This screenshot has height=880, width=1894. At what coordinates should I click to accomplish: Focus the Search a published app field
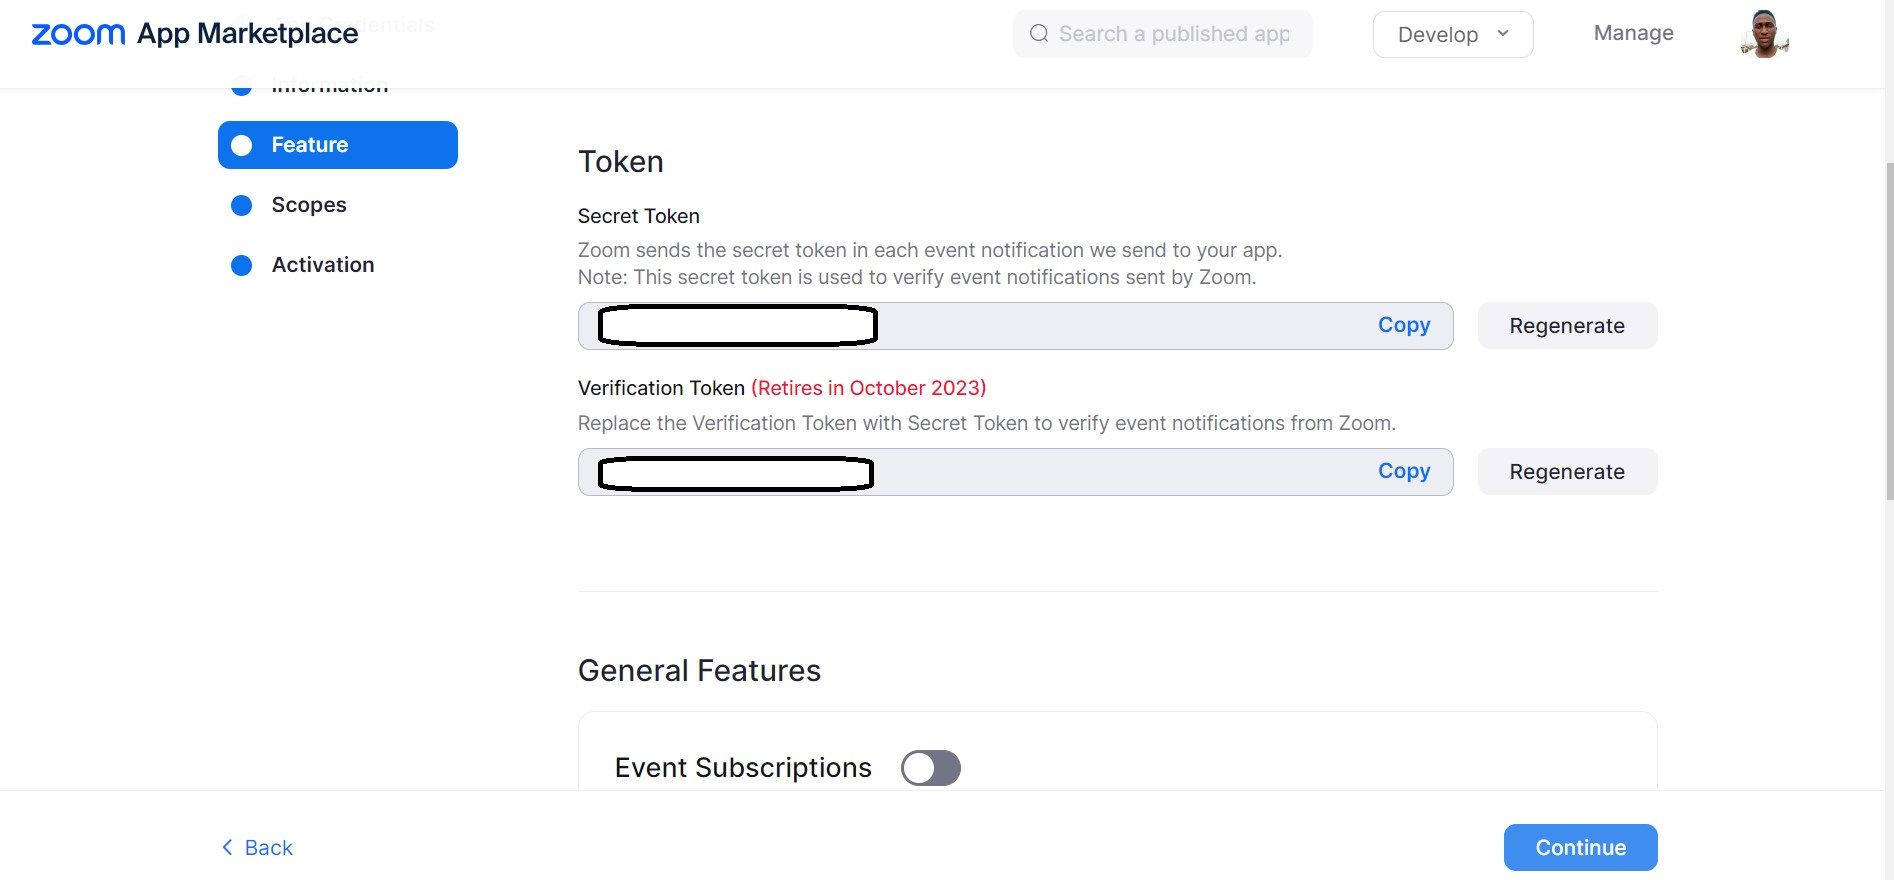pyautogui.click(x=1175, y=34)
